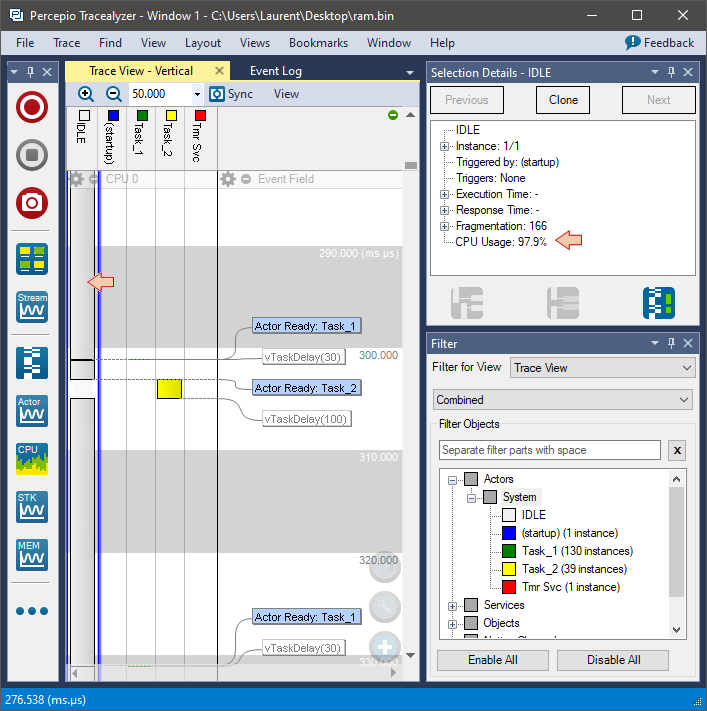Screen dimensions: 707x711
Task: Open Feedback speech bubble
Action: (x=659, y=43)
